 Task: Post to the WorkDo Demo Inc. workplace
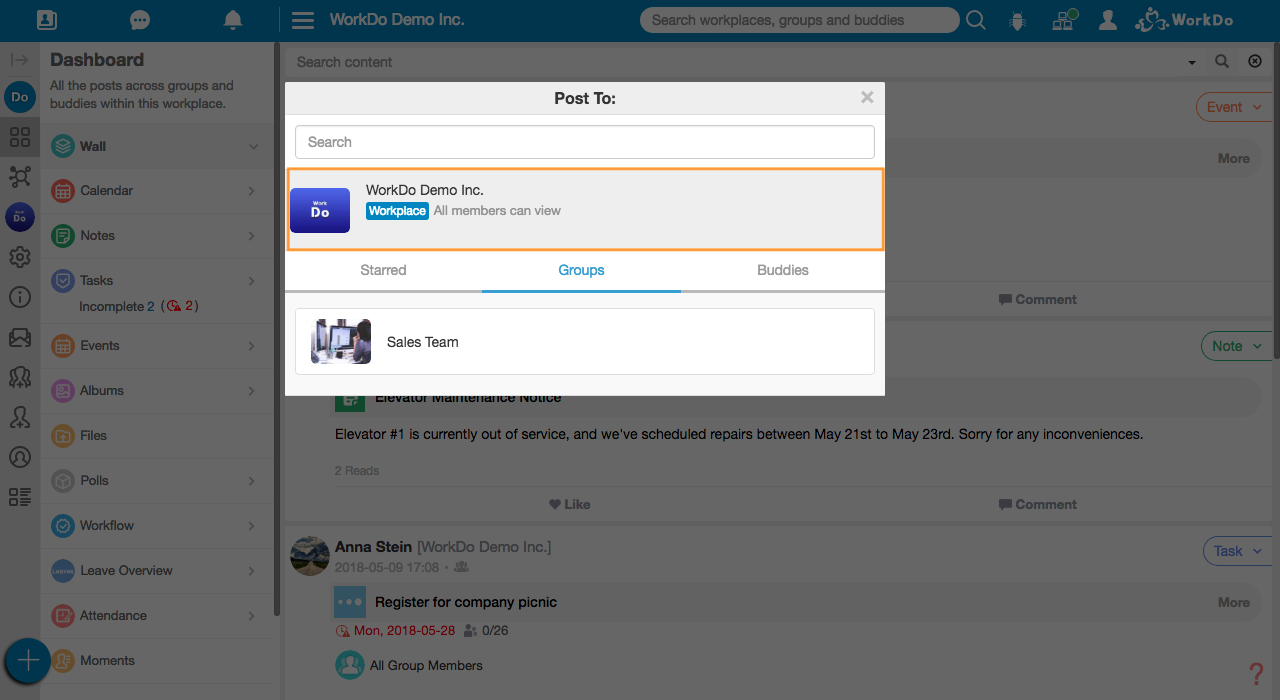click(x=586, y=210)
